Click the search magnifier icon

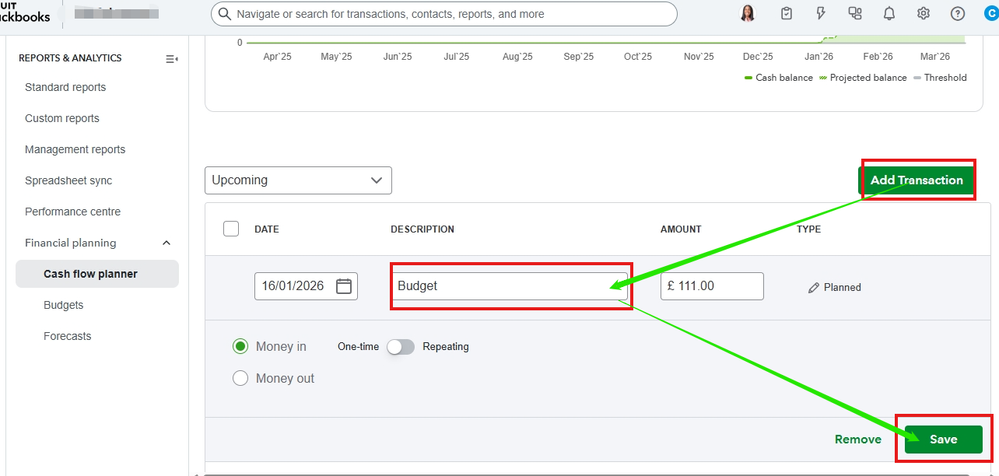point(224,14)
